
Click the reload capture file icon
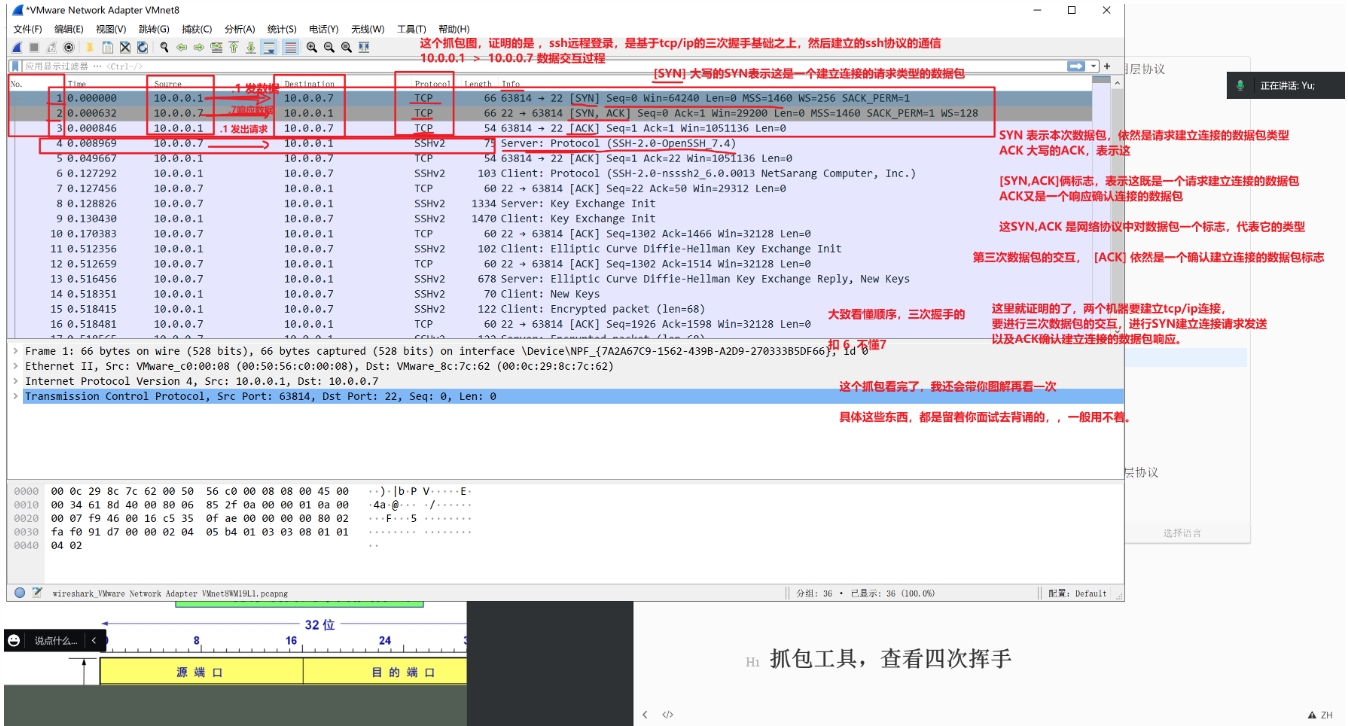143,47
